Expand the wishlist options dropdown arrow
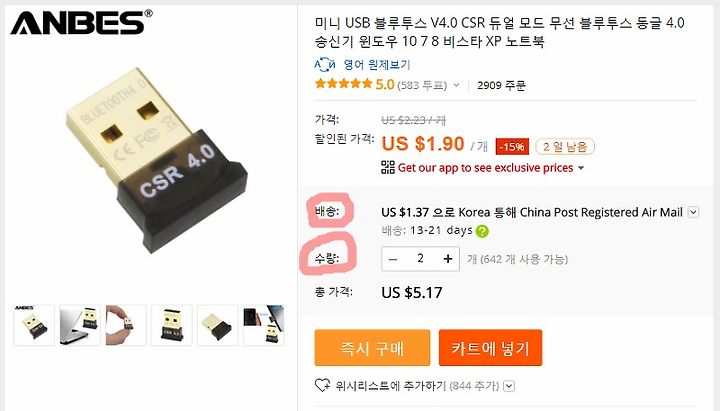Screen dimensions: 720x411 click(x=509, y=386)
